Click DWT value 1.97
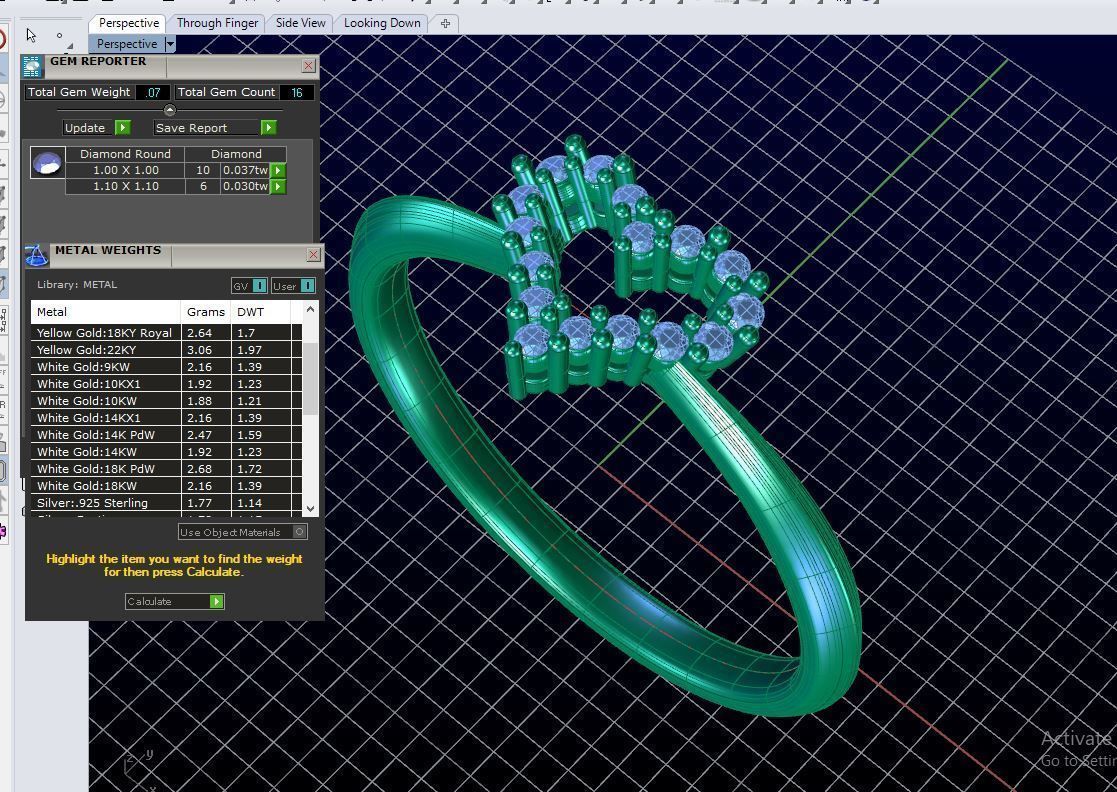 tap(249, 350)
